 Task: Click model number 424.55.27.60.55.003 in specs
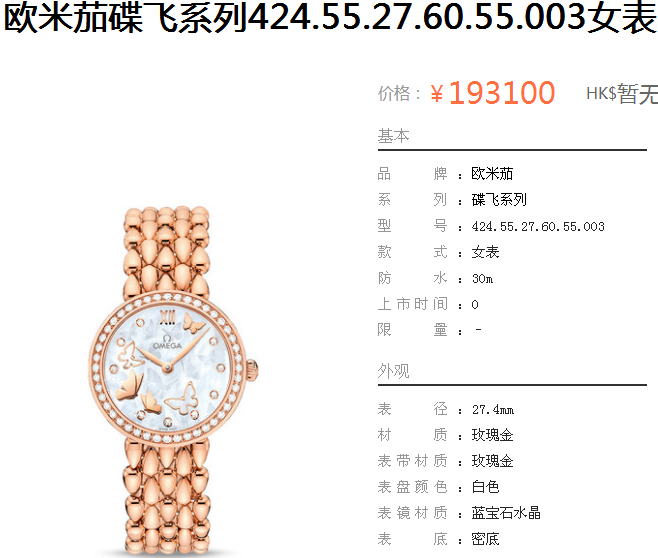tap(538, 227)
